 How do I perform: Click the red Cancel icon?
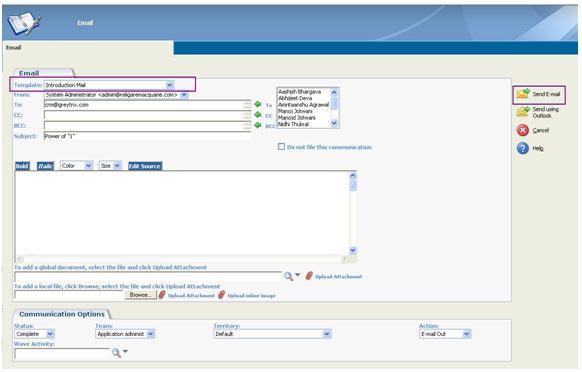[523, 130]
